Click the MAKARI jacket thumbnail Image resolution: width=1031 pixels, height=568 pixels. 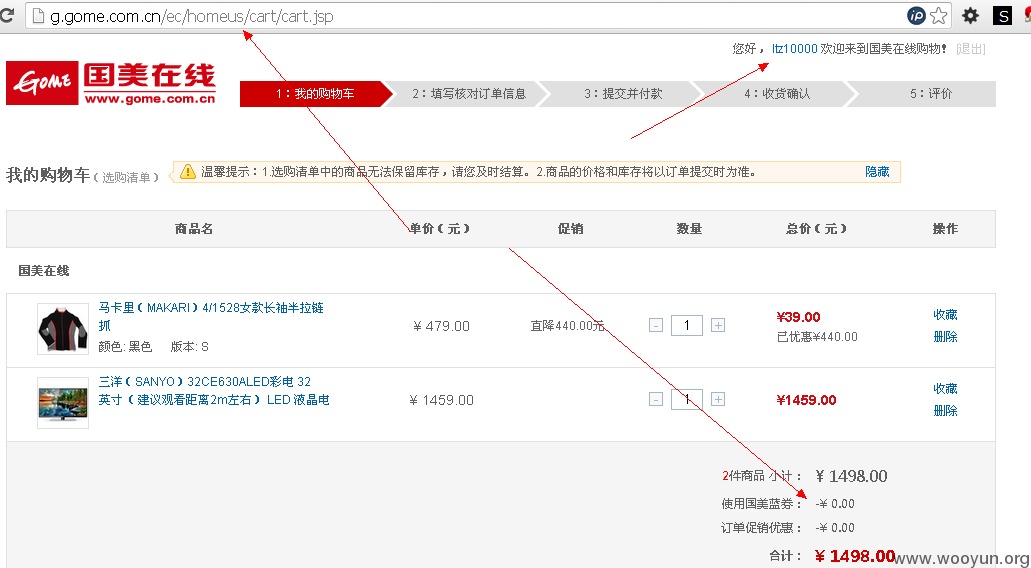(62, 329)
